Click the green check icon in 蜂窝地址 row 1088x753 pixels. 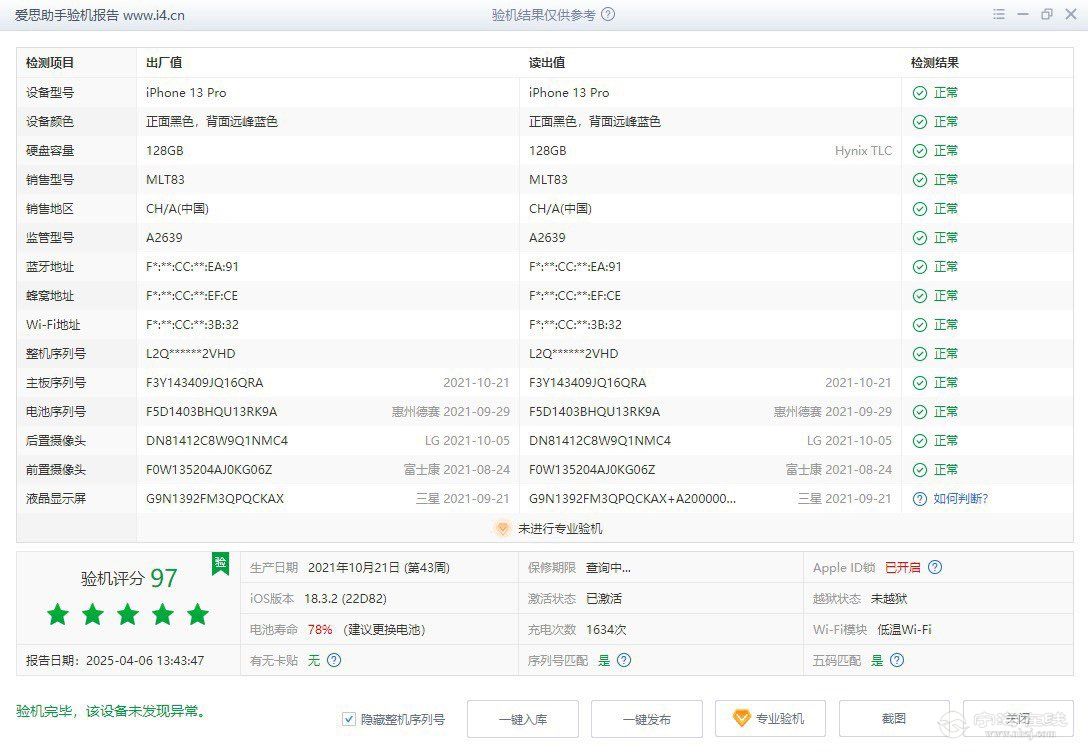(919, 296)
